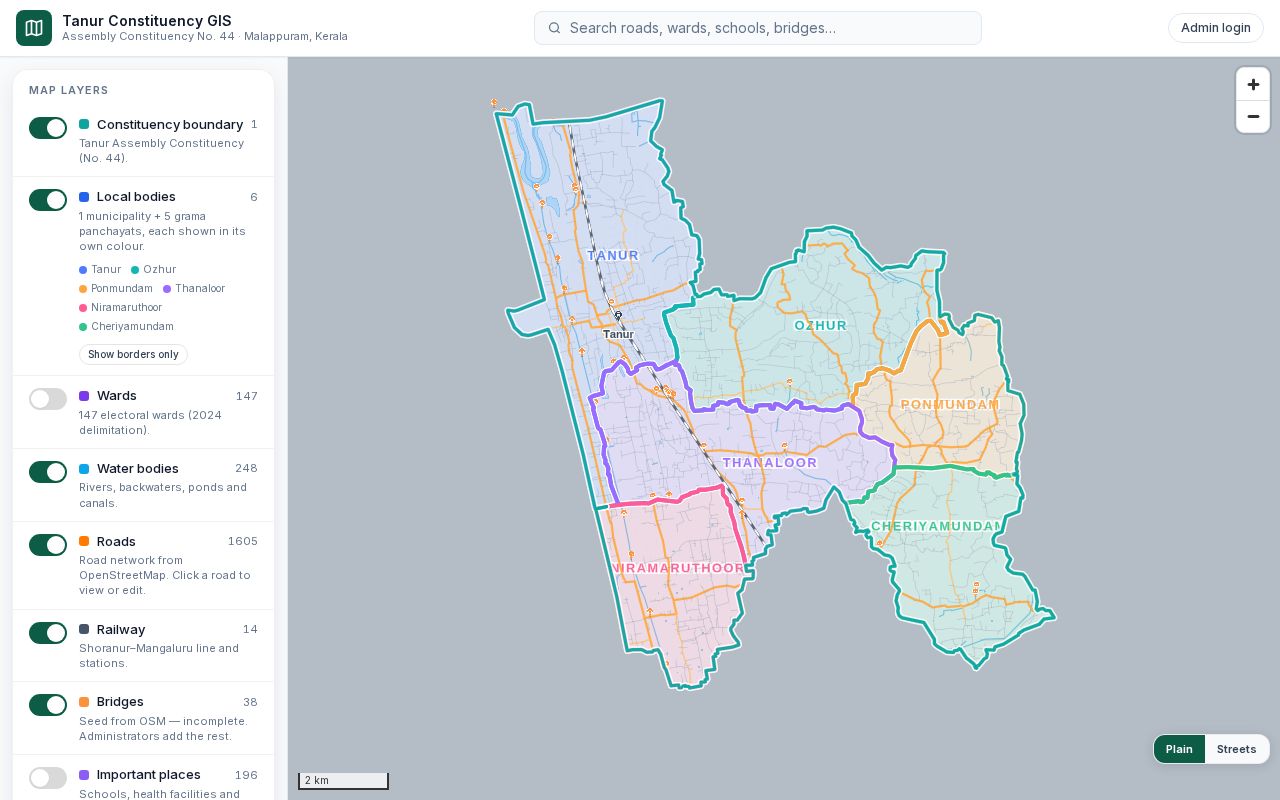Viewport: 1280px width, 800px height.
Task: Click the Important places count 196
Action: 246,776
